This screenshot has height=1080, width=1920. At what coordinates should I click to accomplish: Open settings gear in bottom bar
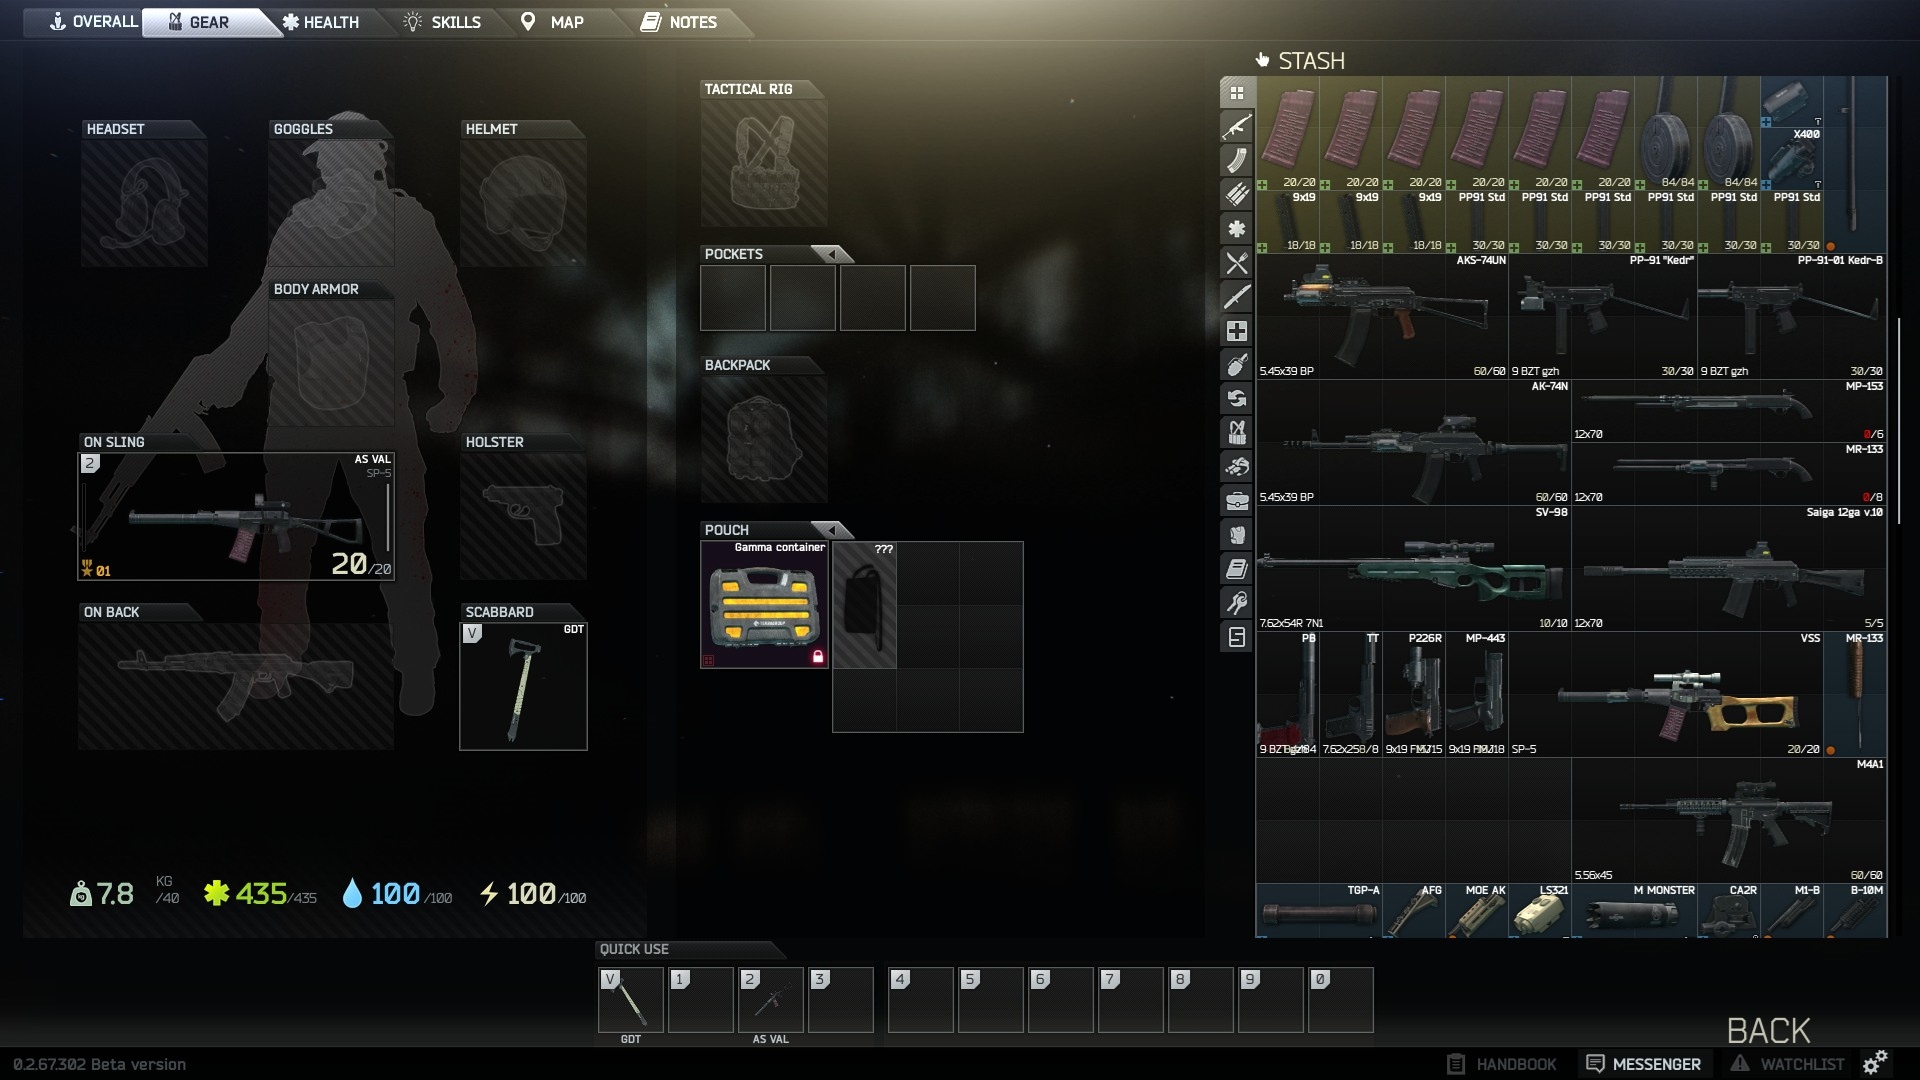[x=1875, y=1062]
